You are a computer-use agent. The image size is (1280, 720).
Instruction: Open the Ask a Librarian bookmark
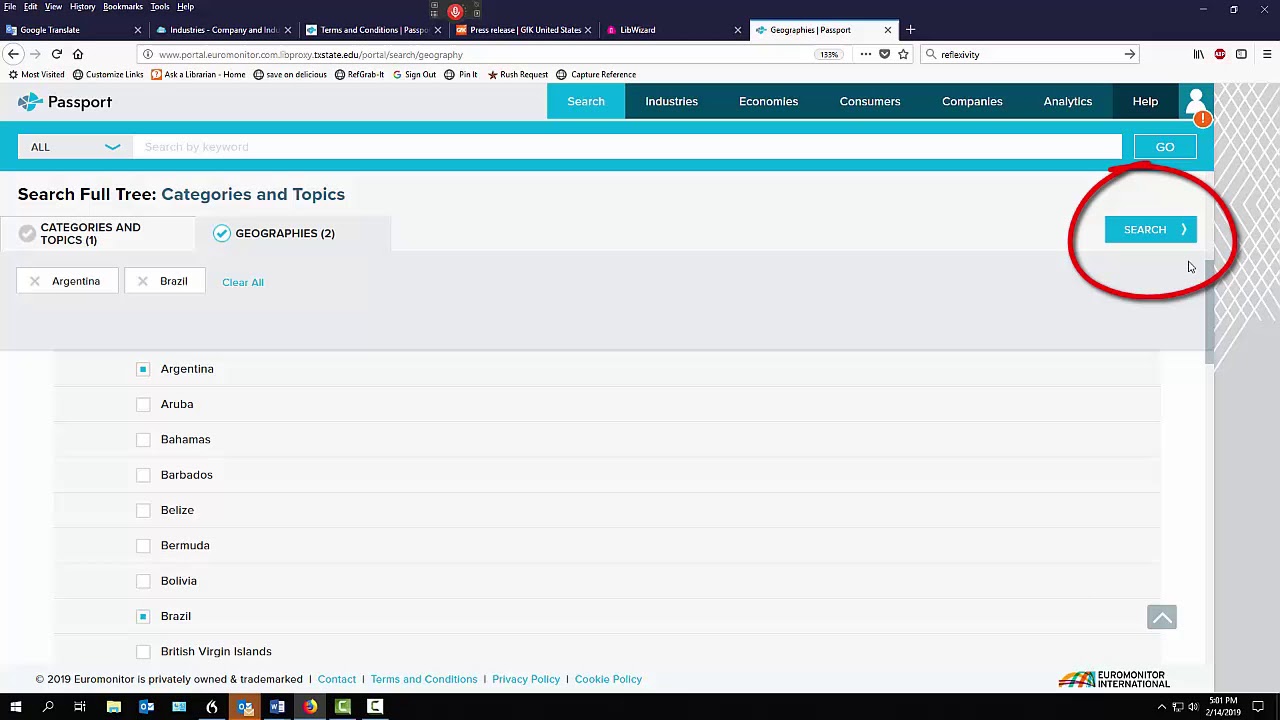point(198,74)
